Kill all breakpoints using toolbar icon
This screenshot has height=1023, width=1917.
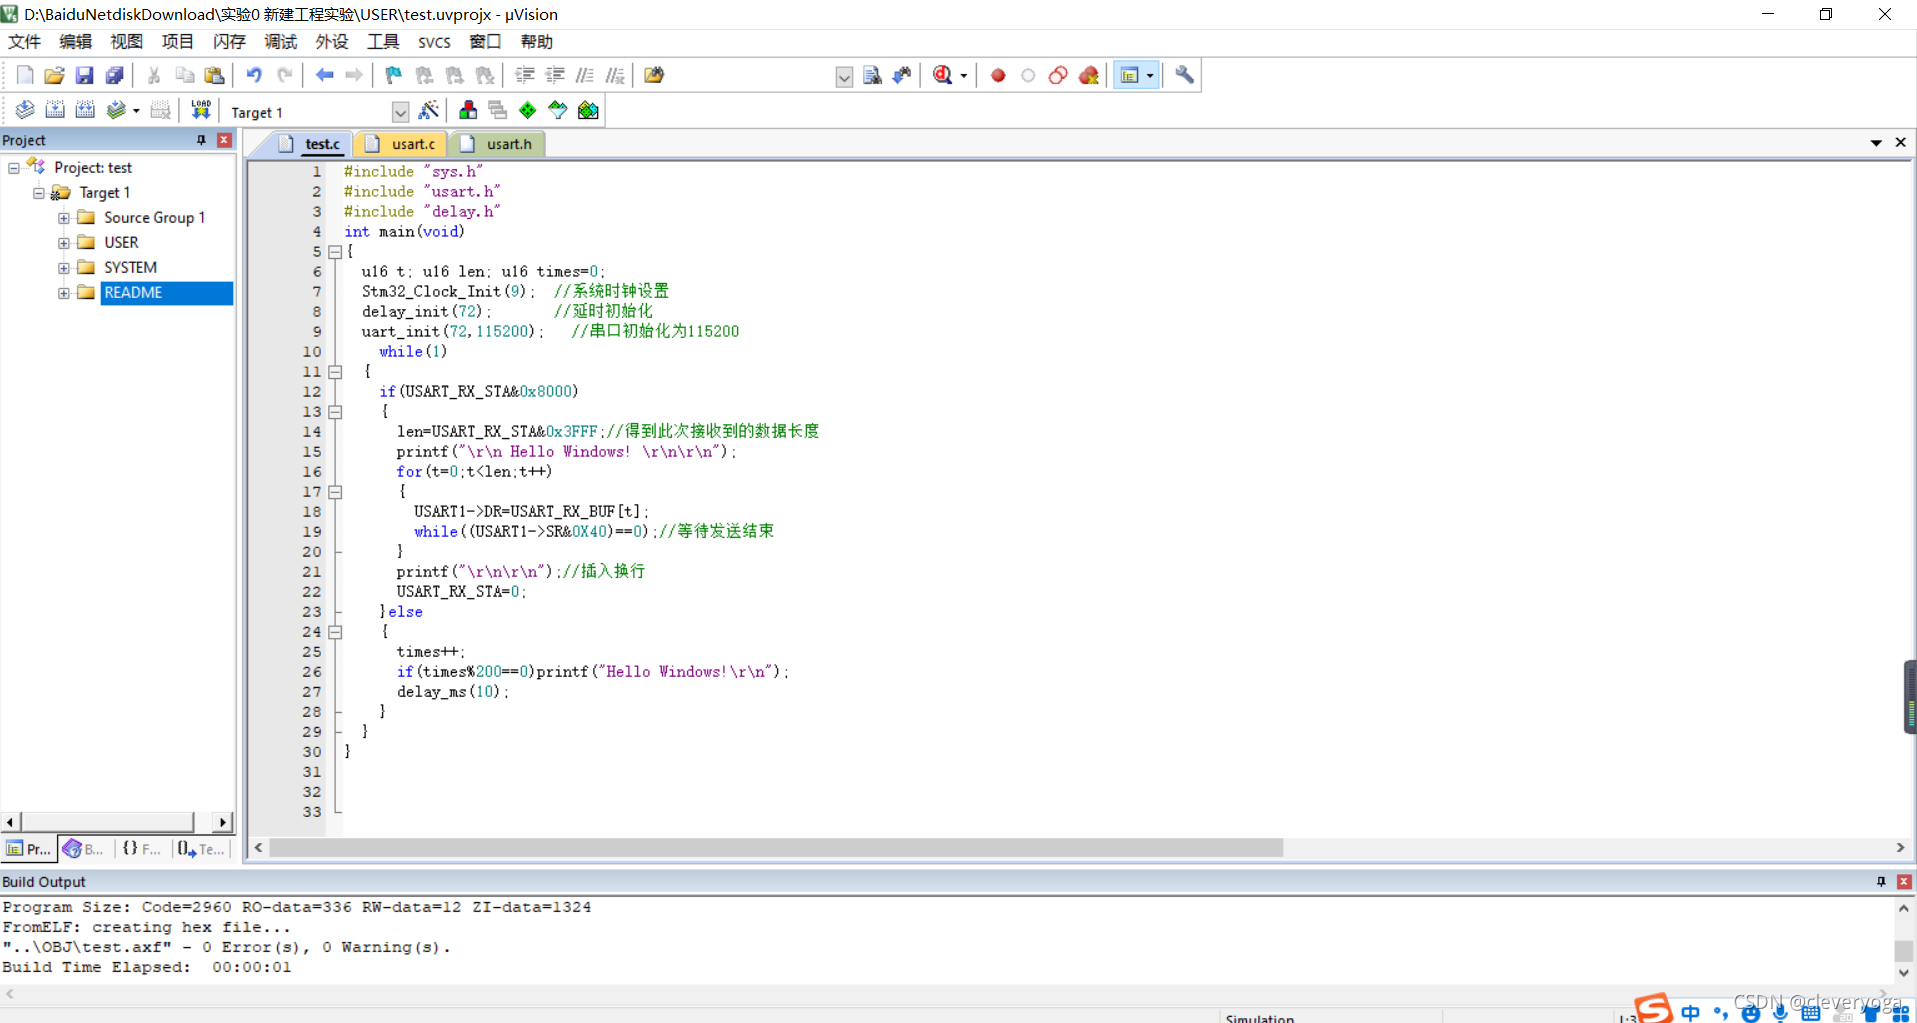click(1089, 74)
